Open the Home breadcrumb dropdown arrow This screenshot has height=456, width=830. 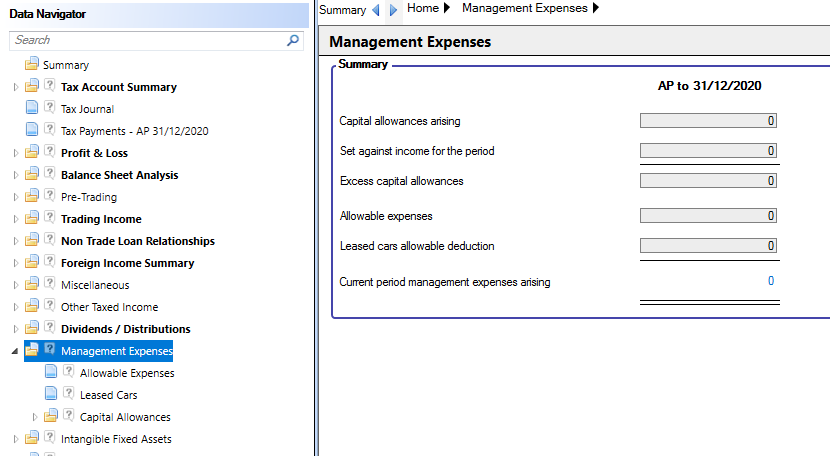click(447, 8)
